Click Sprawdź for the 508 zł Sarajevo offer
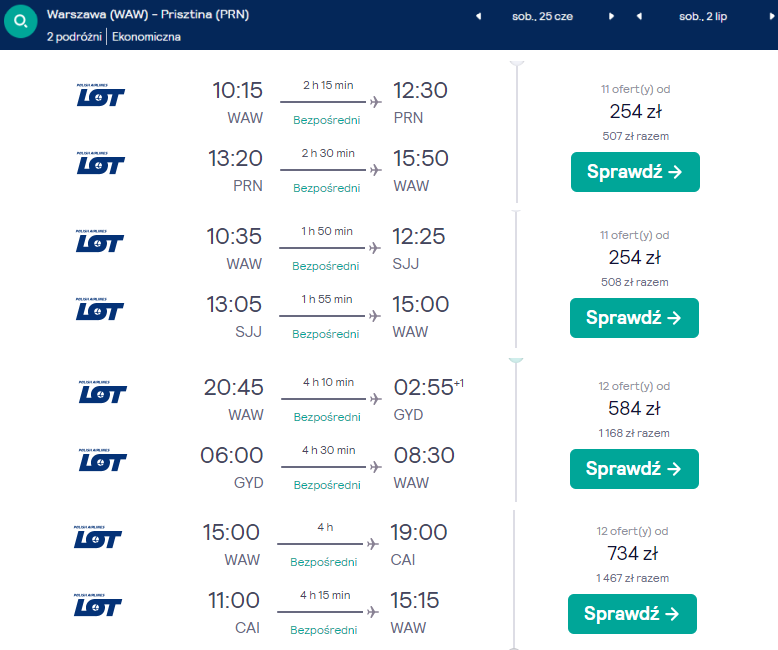Image resolution: width=778 pixels, height=650 pixels. [634, 318]
